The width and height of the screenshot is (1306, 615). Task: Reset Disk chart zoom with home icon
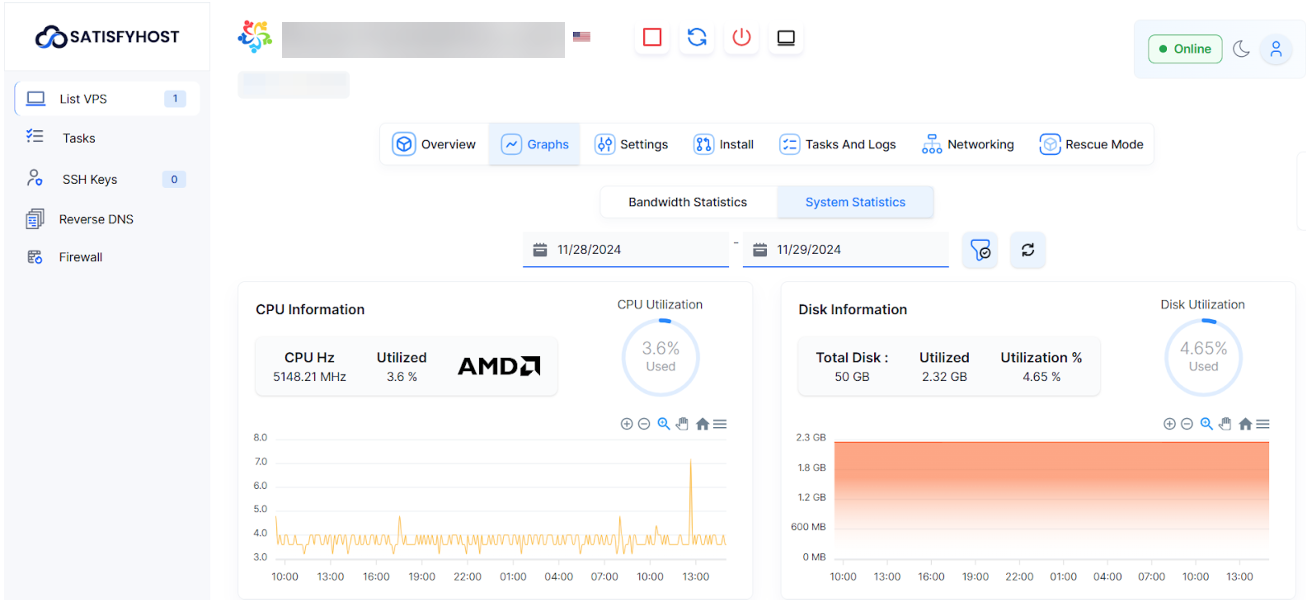(x=1245, y=424)
